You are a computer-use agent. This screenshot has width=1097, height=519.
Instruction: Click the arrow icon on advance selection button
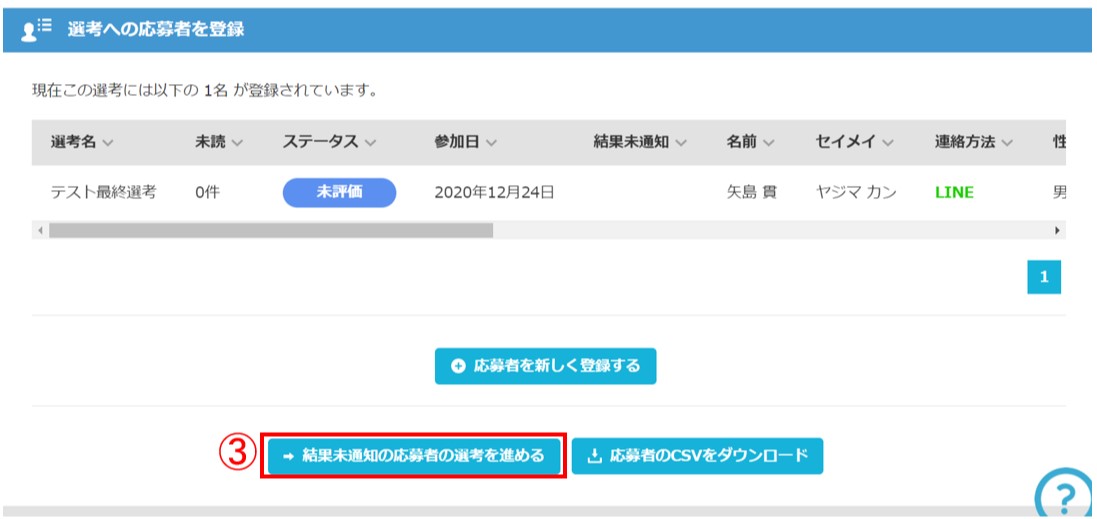coord(288,456)
